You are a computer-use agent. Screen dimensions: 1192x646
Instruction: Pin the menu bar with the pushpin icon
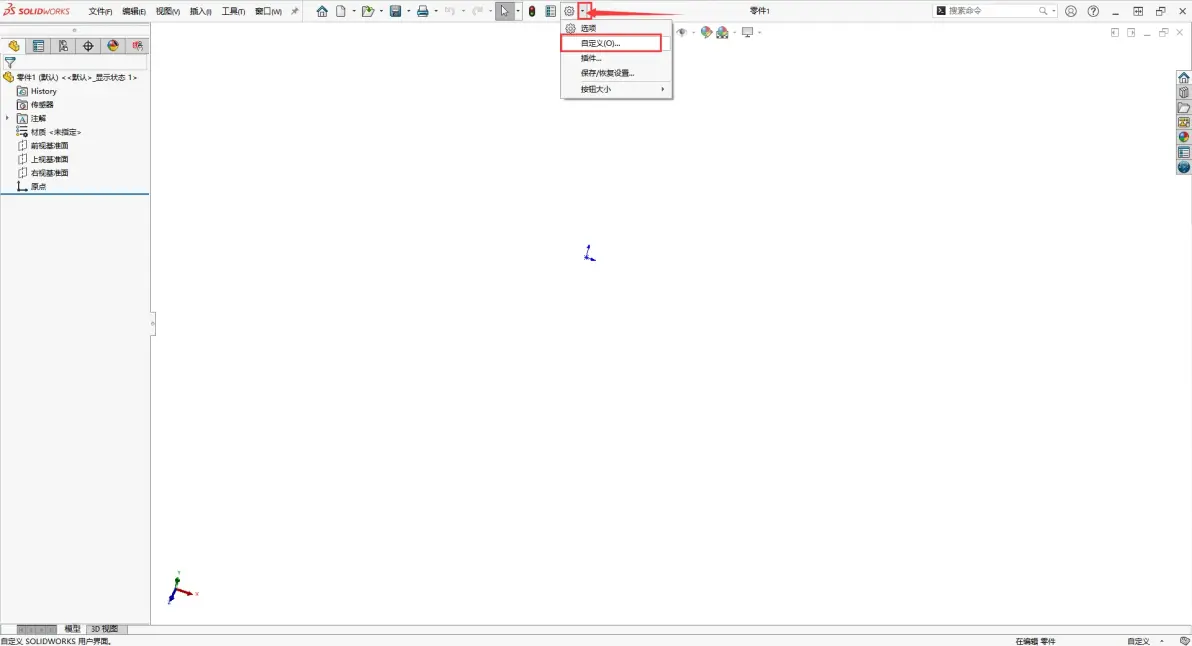(295, 11)
